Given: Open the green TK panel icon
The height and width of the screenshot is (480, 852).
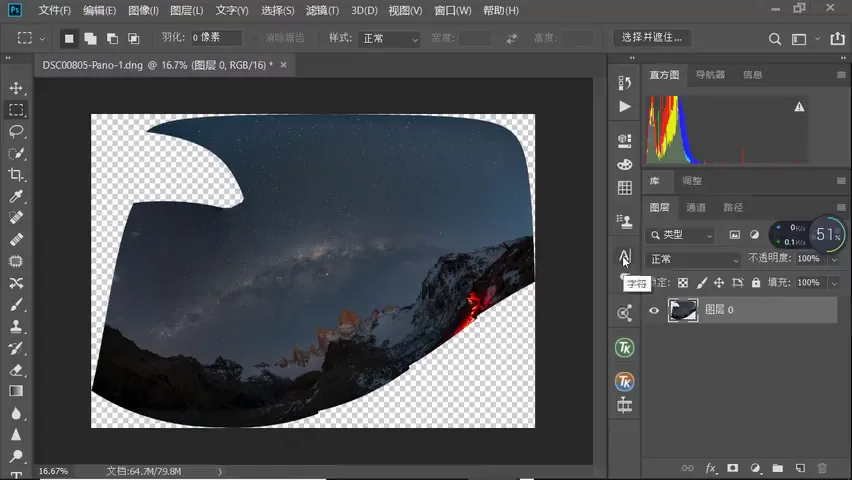Looking at the screenshot, I should 624,348.
